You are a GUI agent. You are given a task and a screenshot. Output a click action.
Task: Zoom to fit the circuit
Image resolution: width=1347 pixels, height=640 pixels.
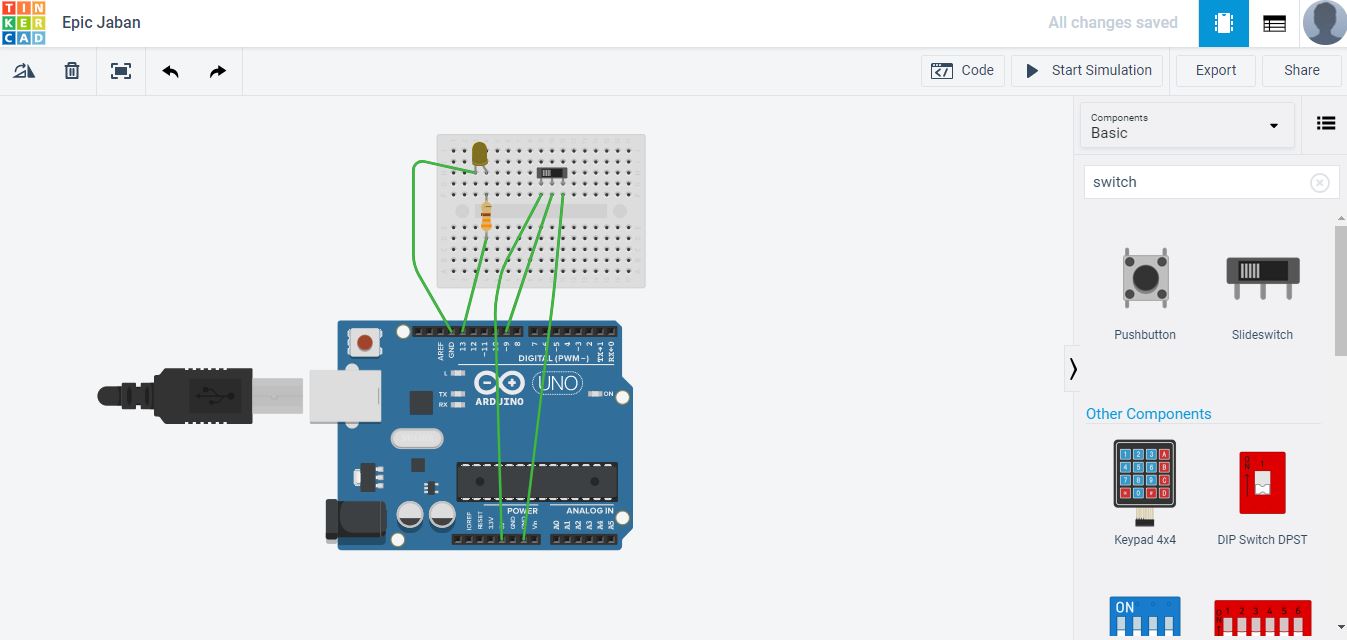(121, 71)
